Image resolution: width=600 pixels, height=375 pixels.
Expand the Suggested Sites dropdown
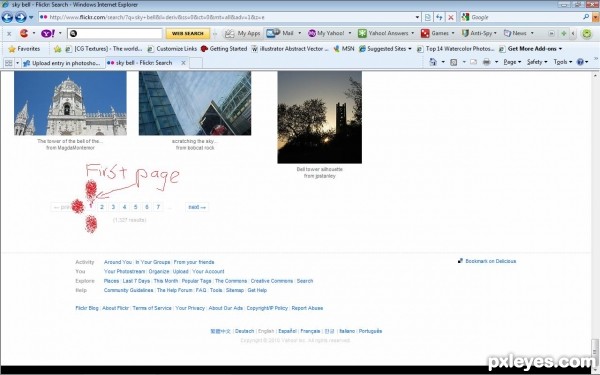coord(410,49)
